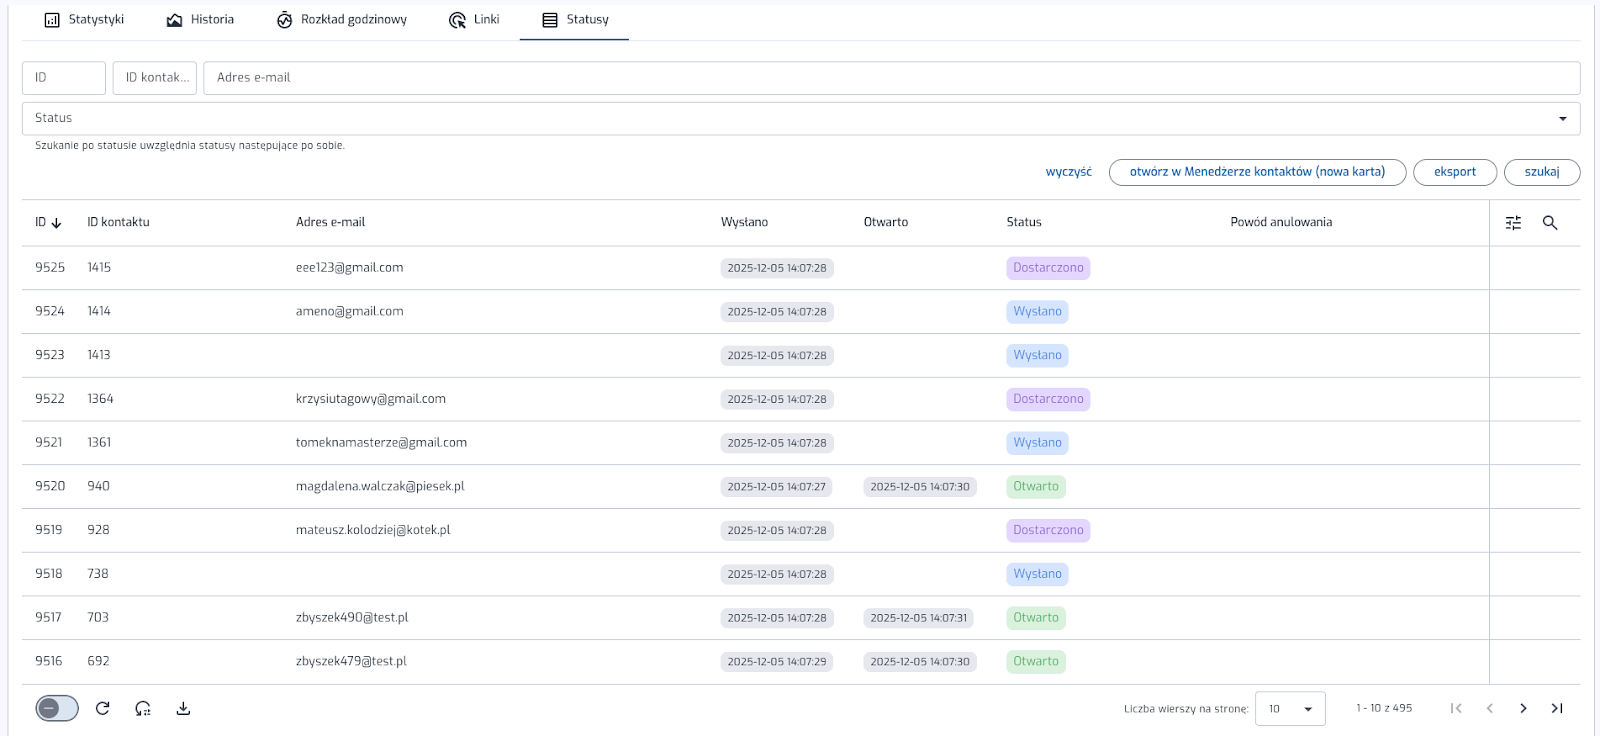Screen dimensions: 1600x736
Task: Click the auto-refresh settings icon
Action: pos(143,708)
